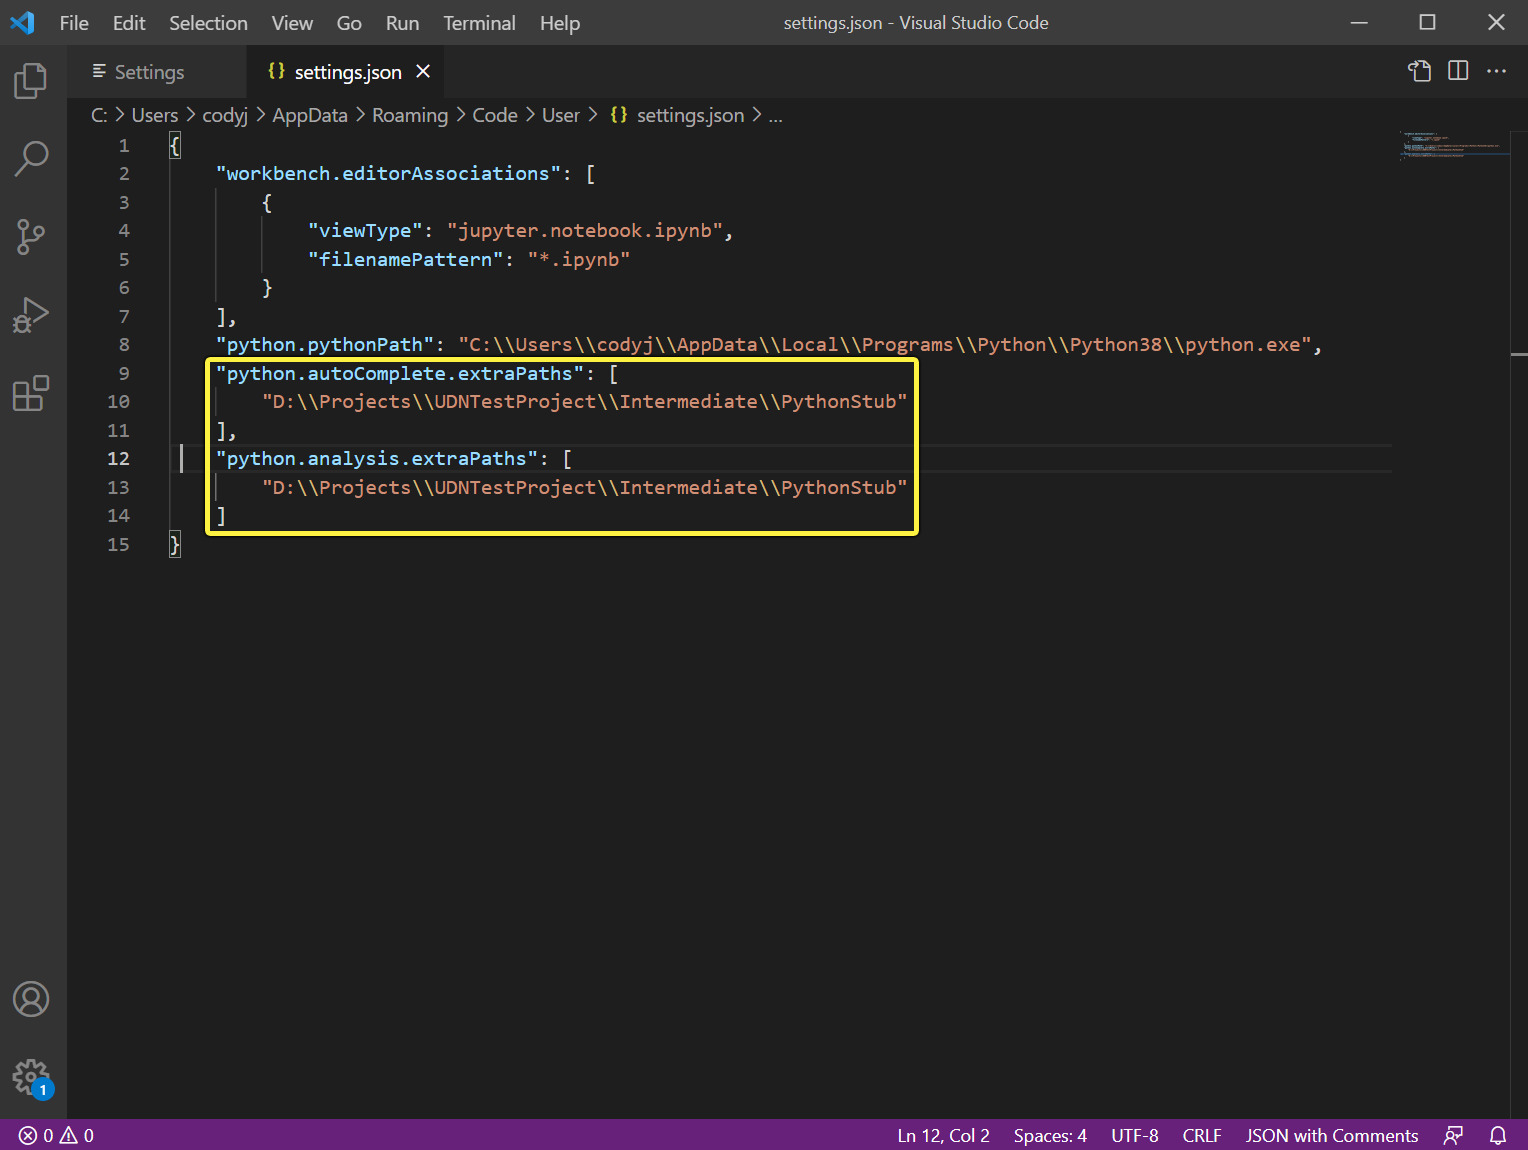Open the Accounts icon near the bottom
The image size is (1528, 1150).
[31, 999]
